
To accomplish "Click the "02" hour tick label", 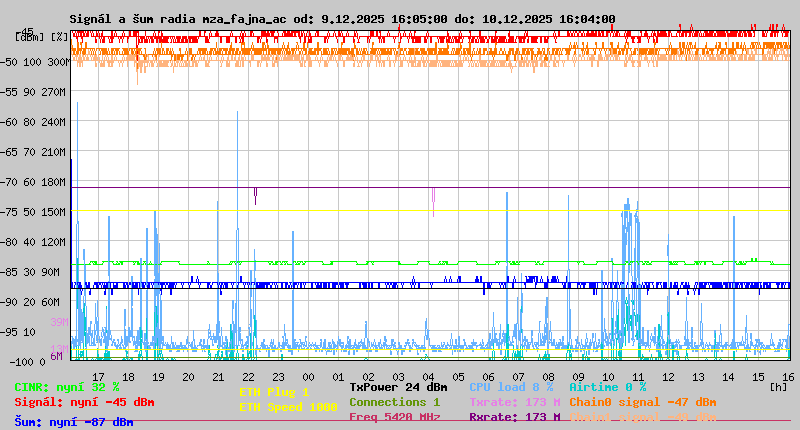I will pos(368,377).
